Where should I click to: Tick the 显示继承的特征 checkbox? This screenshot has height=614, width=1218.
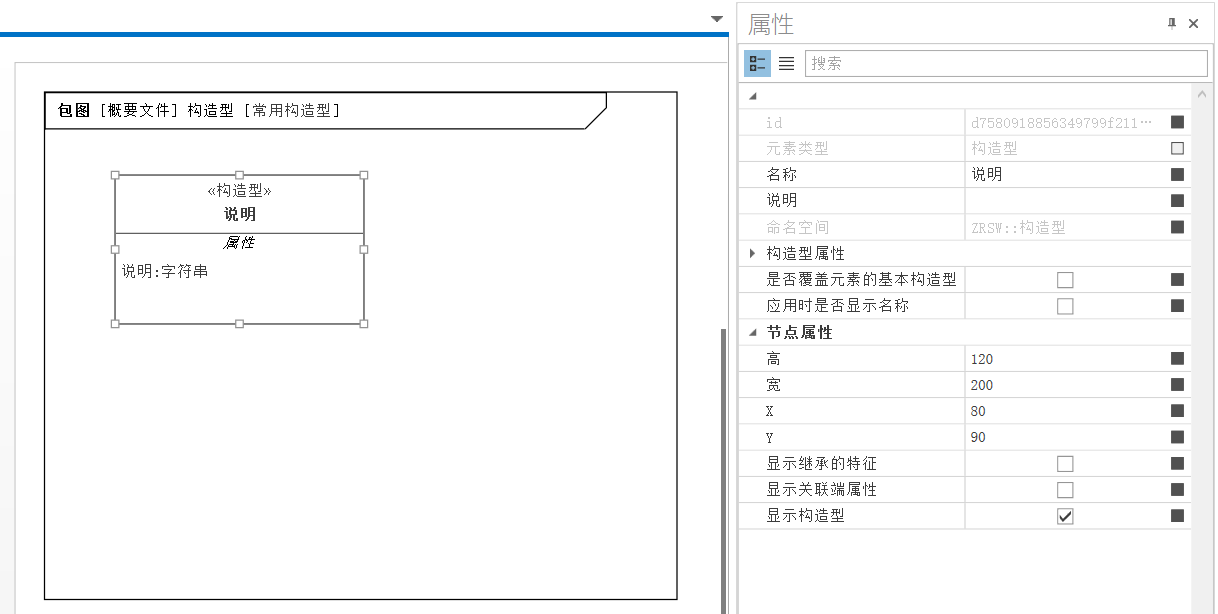(1065, 464)
